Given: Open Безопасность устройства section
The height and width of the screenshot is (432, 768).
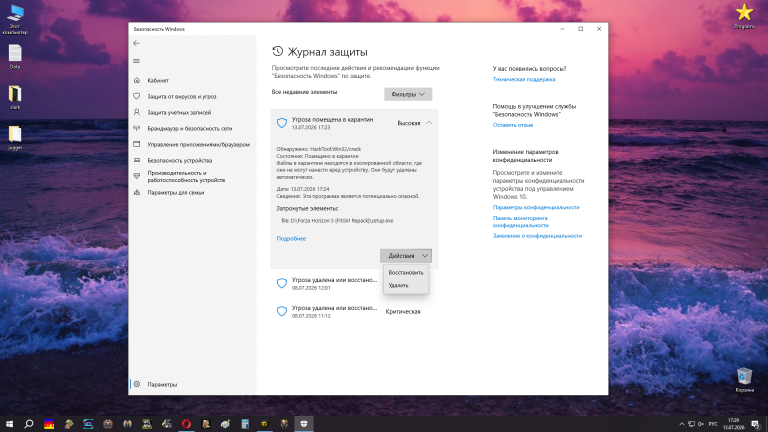Looking at the screenshot, I should [x=180, y=161].
